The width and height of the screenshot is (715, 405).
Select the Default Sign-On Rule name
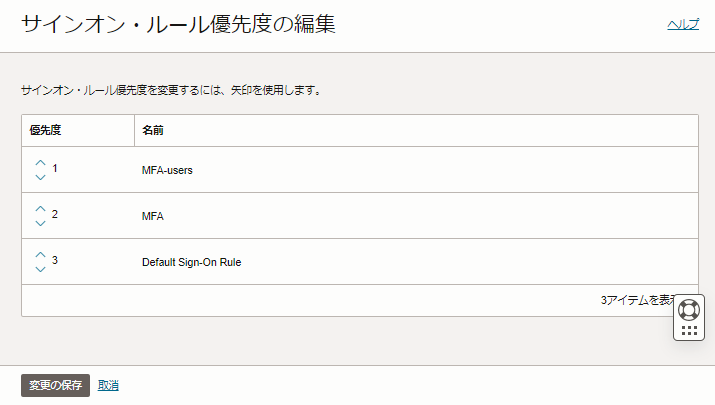click(x=191, y=262)
